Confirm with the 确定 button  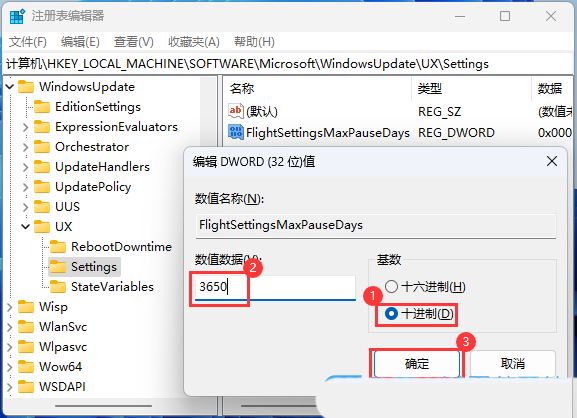pos(417,364)
